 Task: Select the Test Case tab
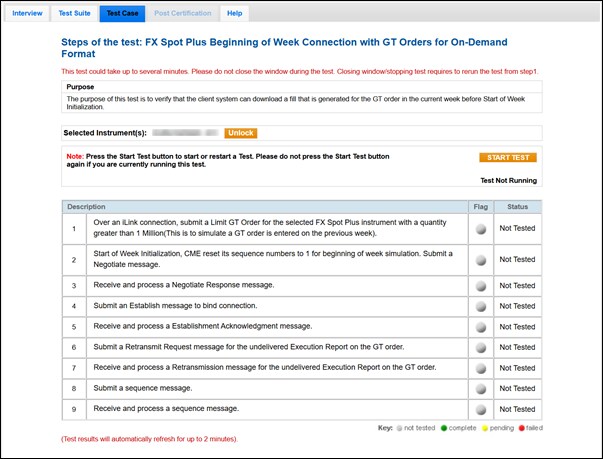122,13
